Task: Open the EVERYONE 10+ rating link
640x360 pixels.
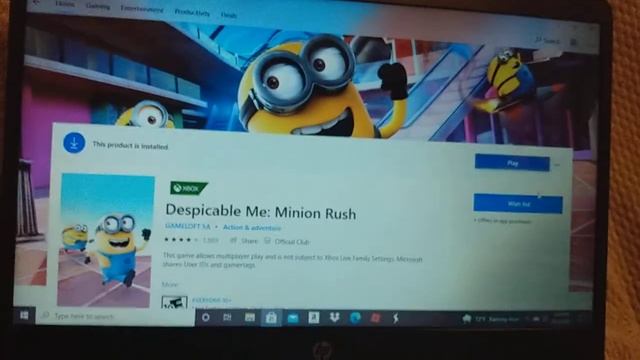Action: [211, 300]
